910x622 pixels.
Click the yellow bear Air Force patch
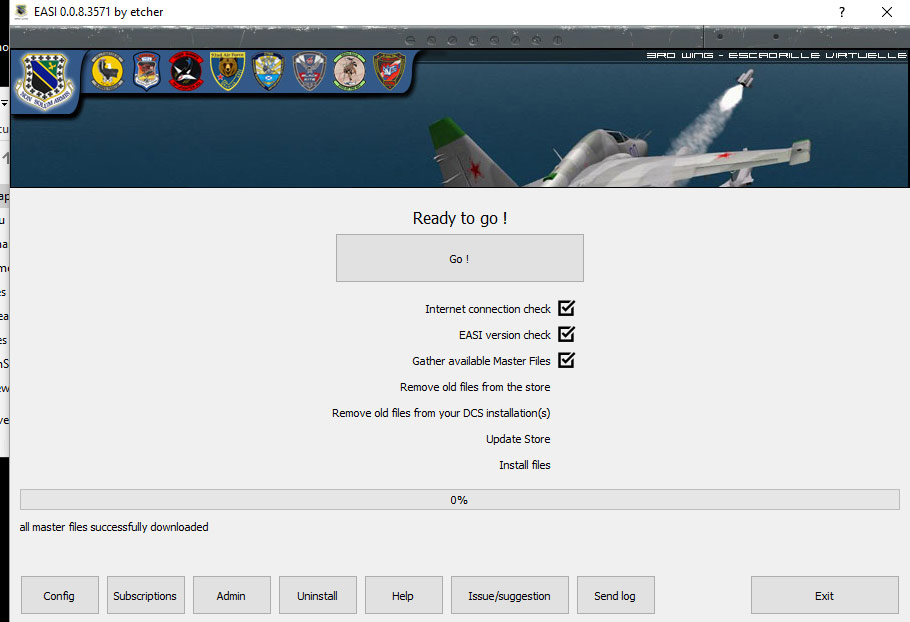tap(228, 71)
